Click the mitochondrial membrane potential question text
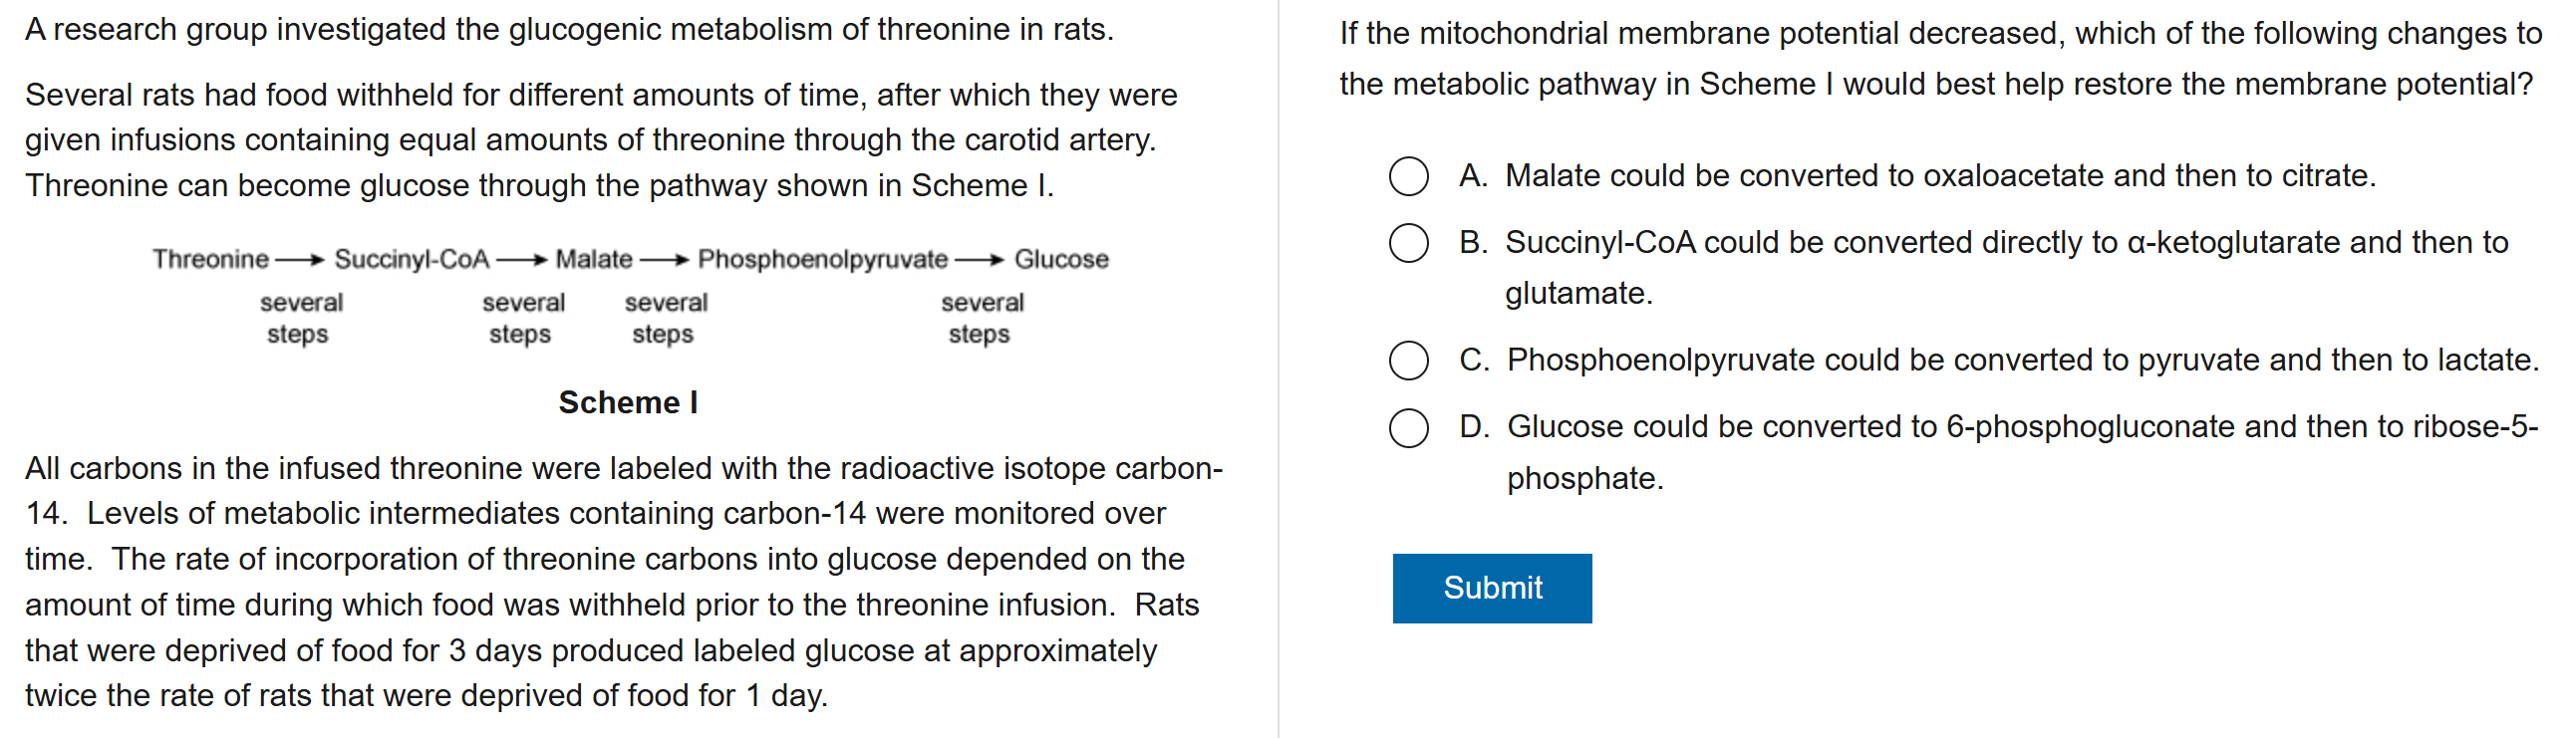Image resolution: width=2576 pixels, height=738 pixels. [x=1939, y=59]
